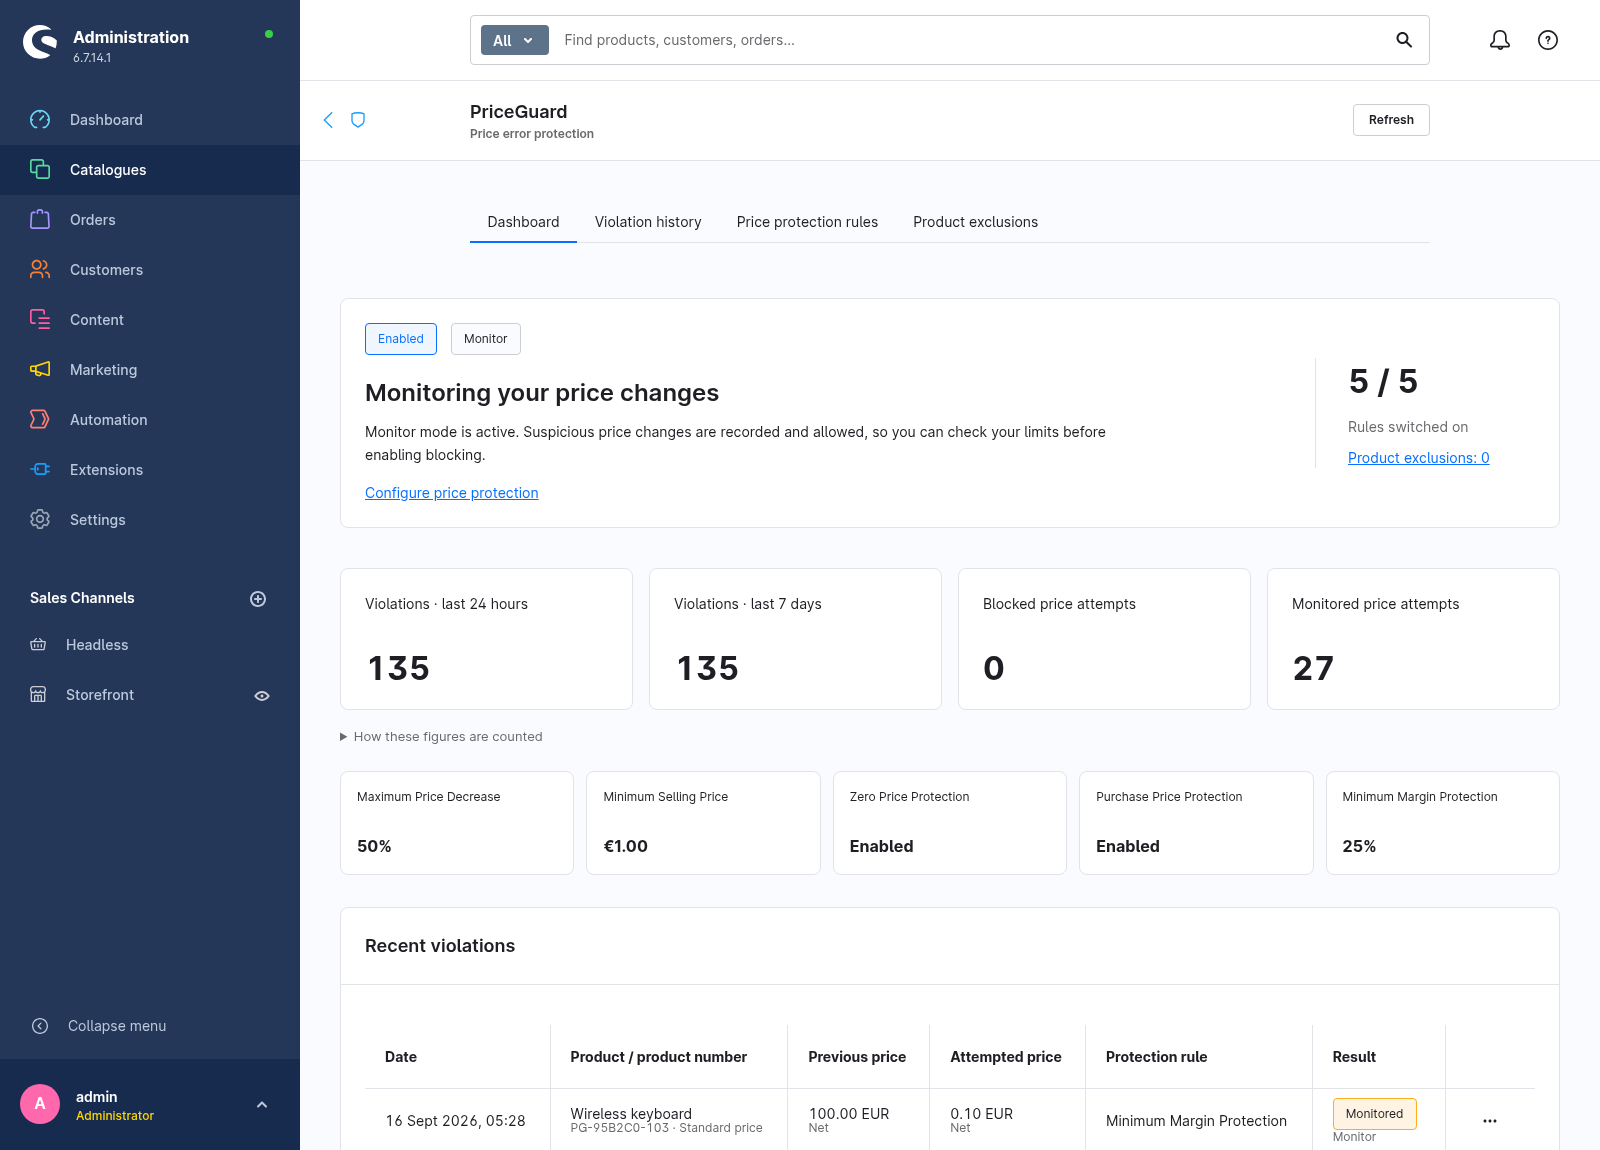Open the Orders bag icon
This screenshot has height=1150, width=1600.
(x=40, y=220)
